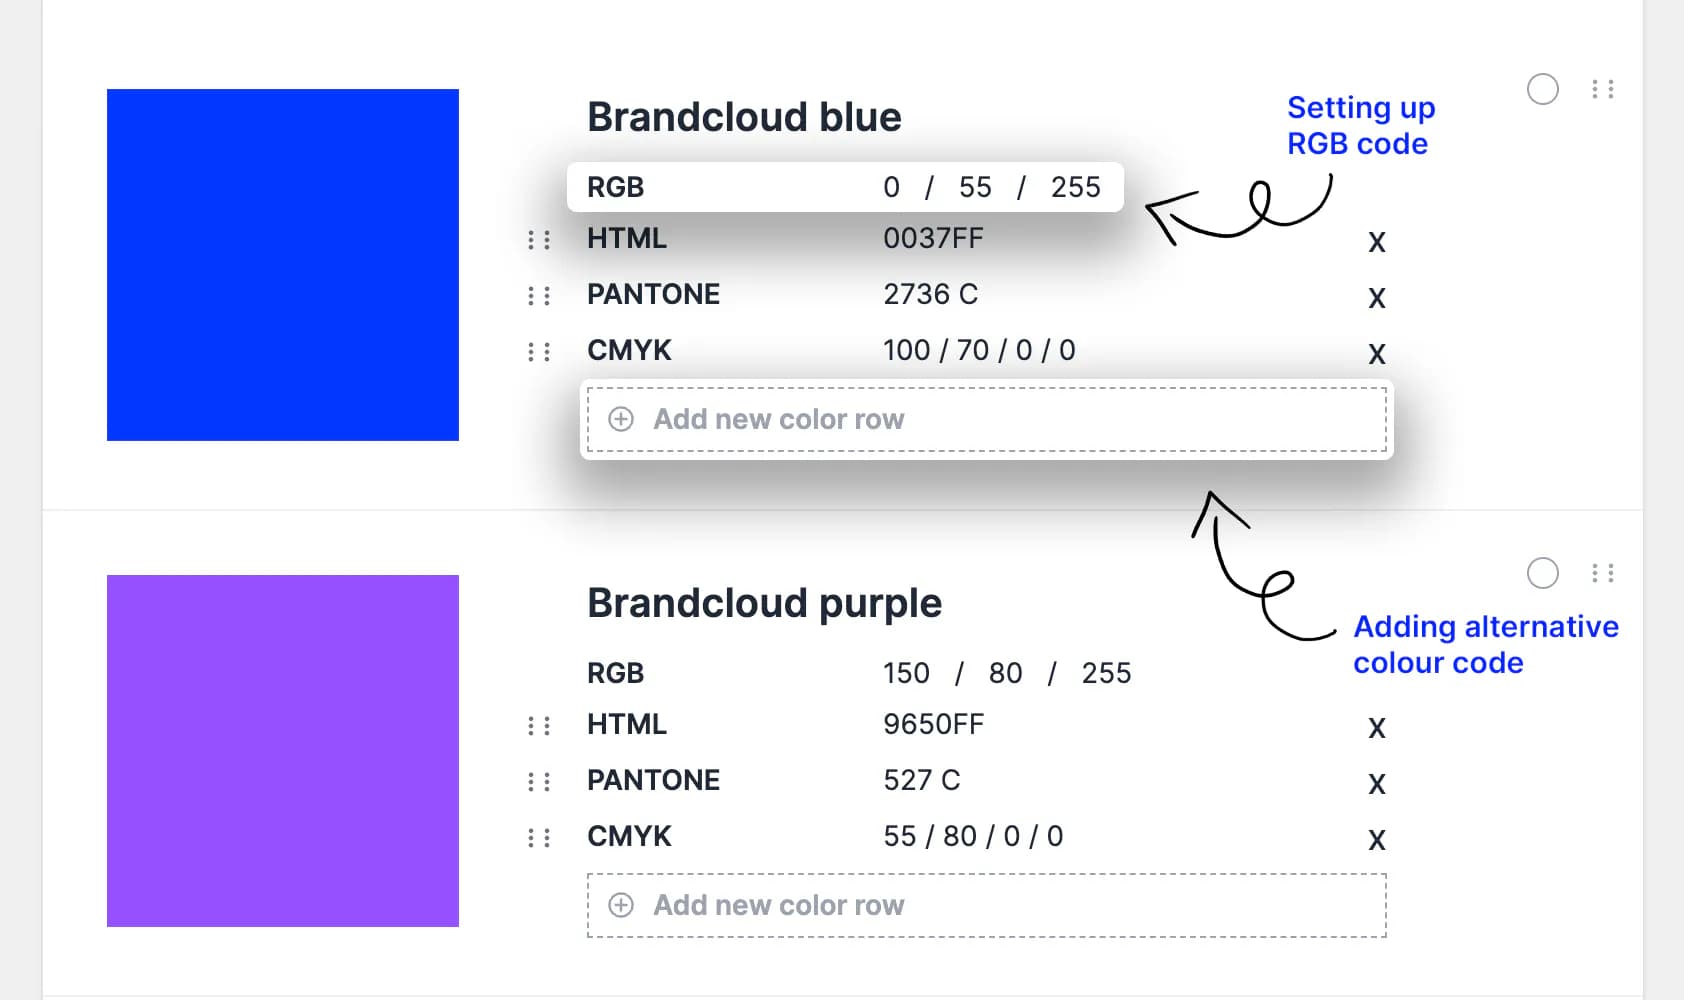Select the Brandcloud blue radio circle
The height and width of the screenshot is (1000, 1684).
[x=1543, y=89]
